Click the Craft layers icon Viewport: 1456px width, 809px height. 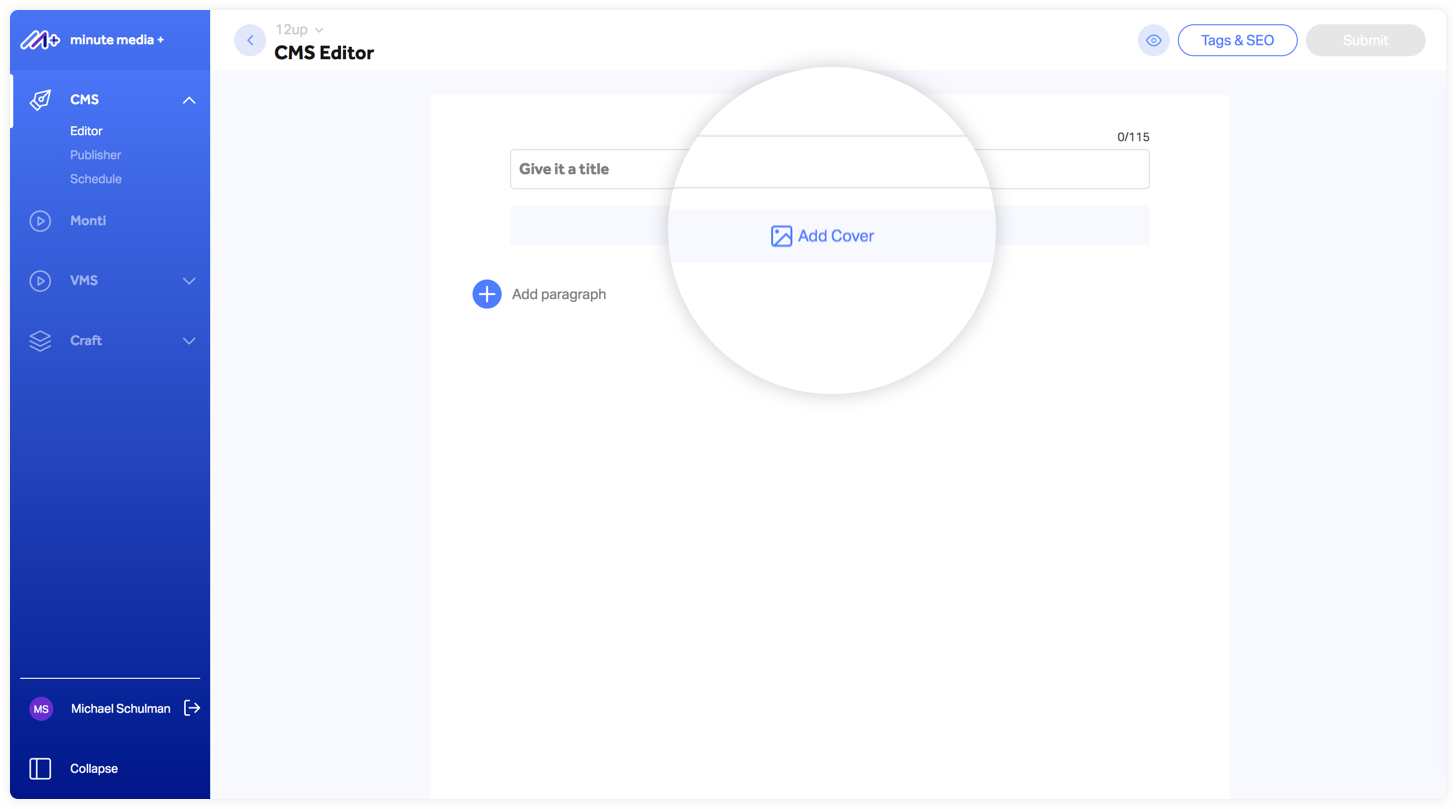[40, 341]
